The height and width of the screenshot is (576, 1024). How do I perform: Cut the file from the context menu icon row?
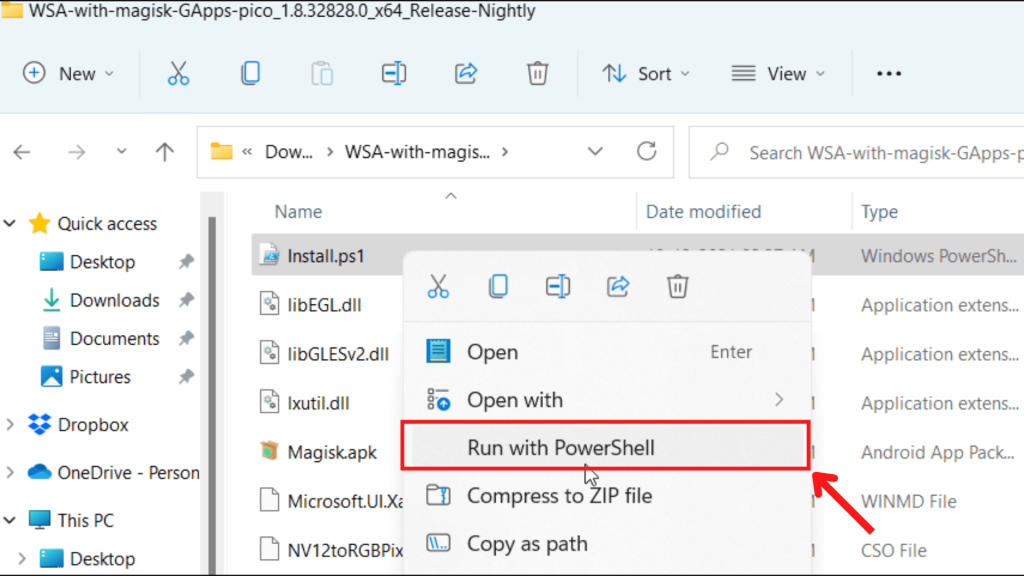point(438,286)
